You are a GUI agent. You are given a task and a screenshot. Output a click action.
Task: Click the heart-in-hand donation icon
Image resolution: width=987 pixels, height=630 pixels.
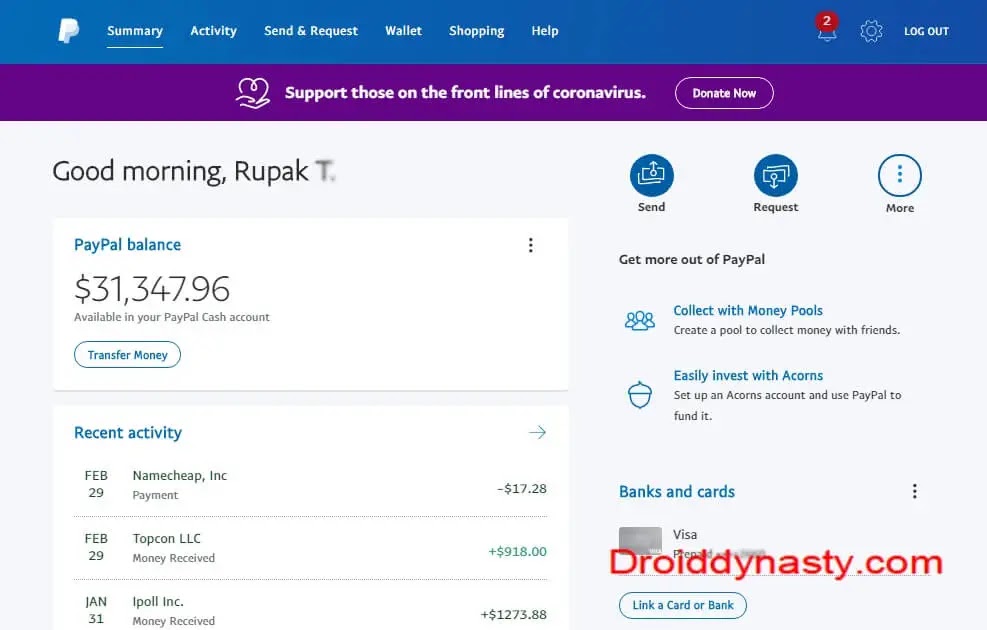(x=252, y=93)
